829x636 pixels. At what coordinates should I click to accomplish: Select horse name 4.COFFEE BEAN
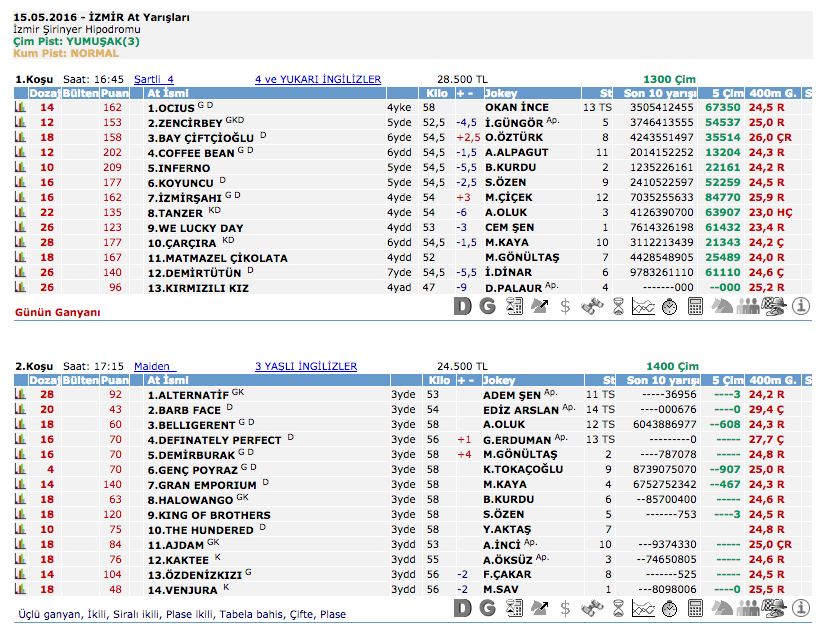click(191, 153)
